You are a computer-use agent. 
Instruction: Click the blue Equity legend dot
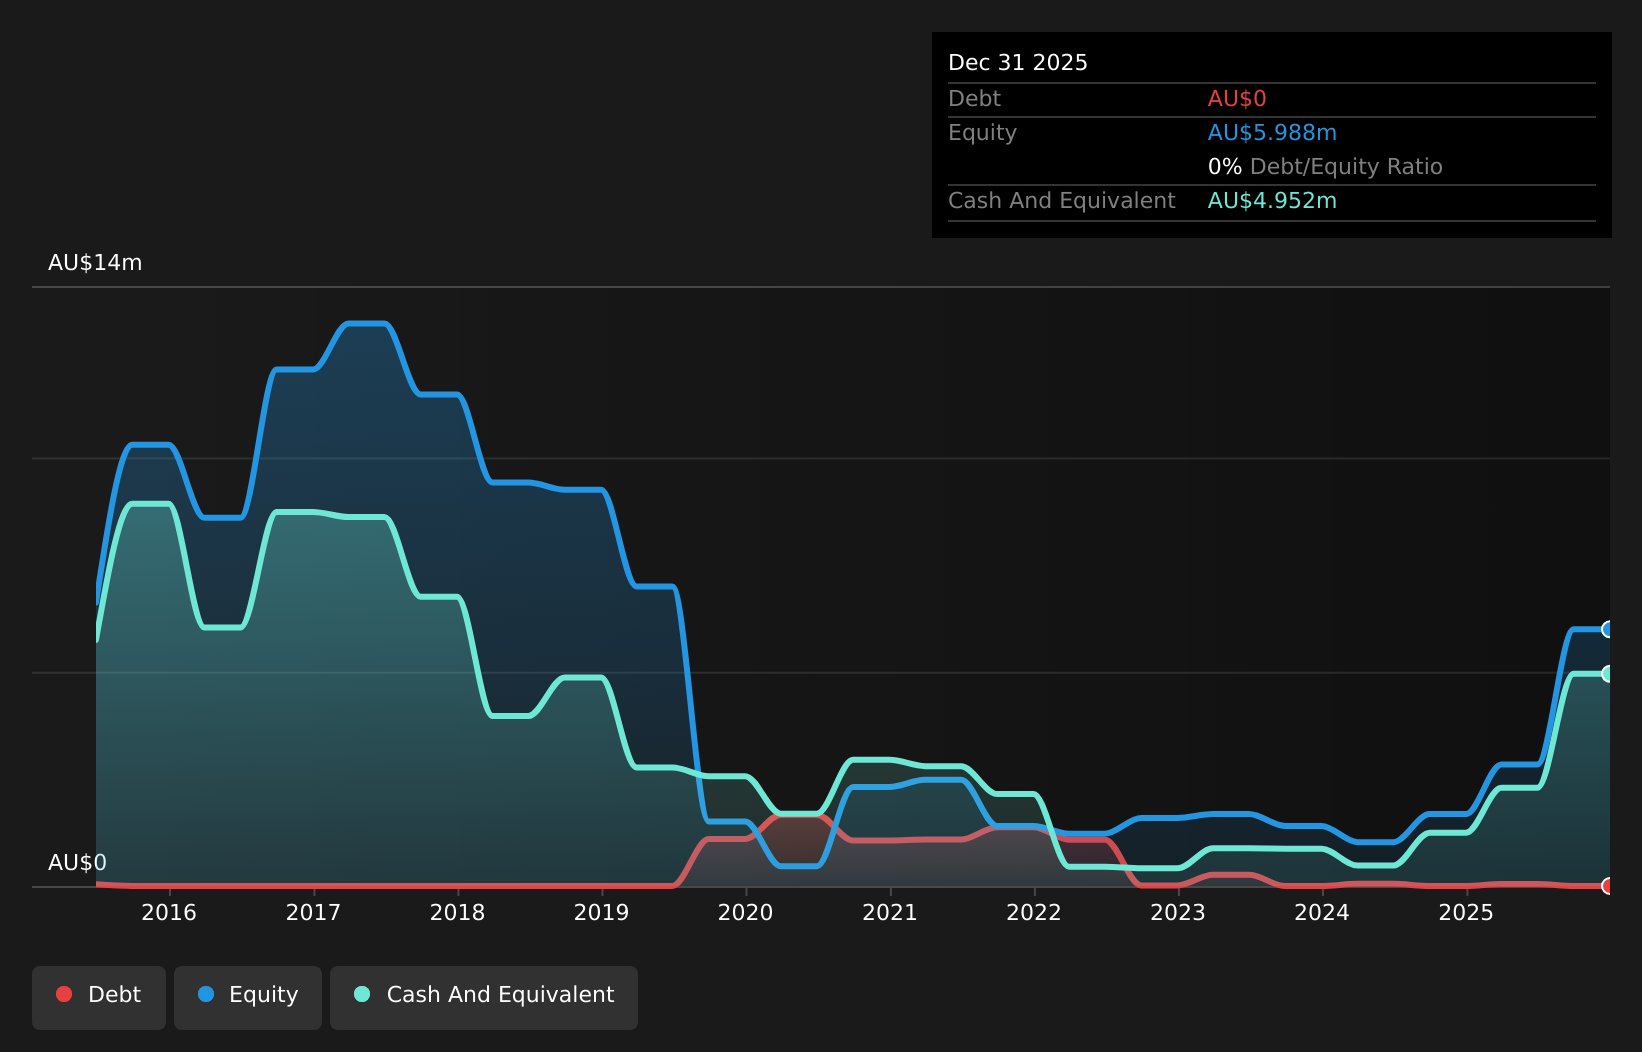pos(206,994)
